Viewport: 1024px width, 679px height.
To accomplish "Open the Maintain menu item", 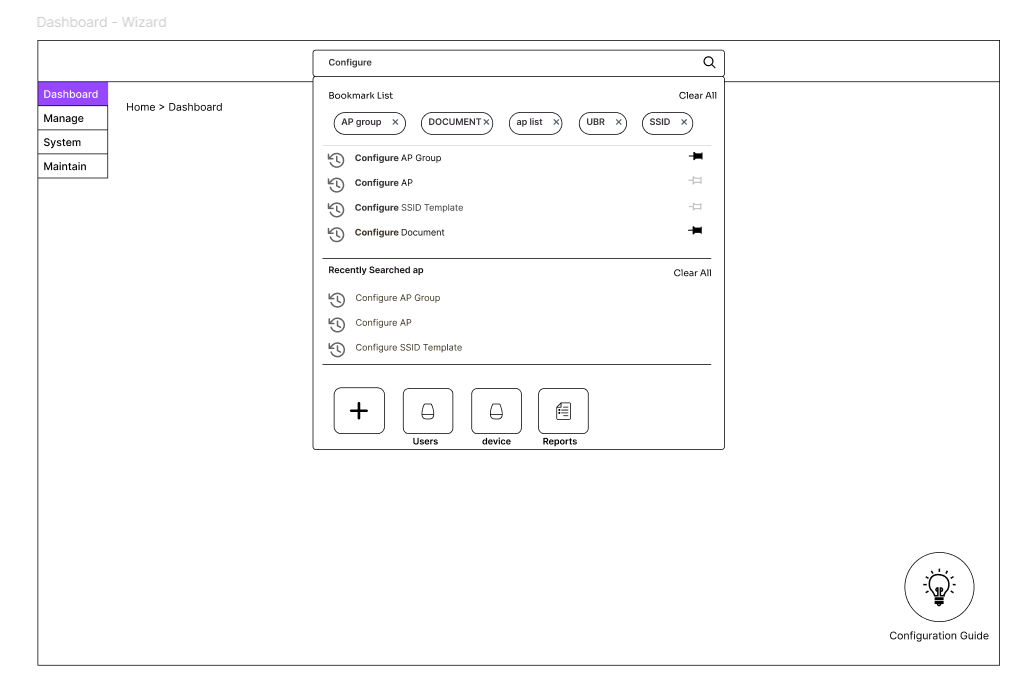I will [x=72, y=166].
